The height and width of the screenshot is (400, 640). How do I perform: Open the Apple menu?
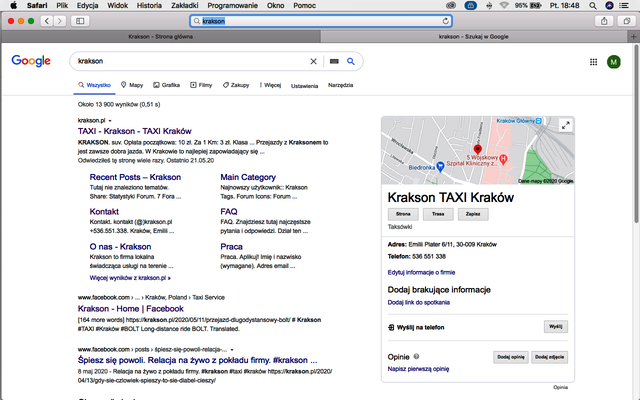click(x=13, y=5)
